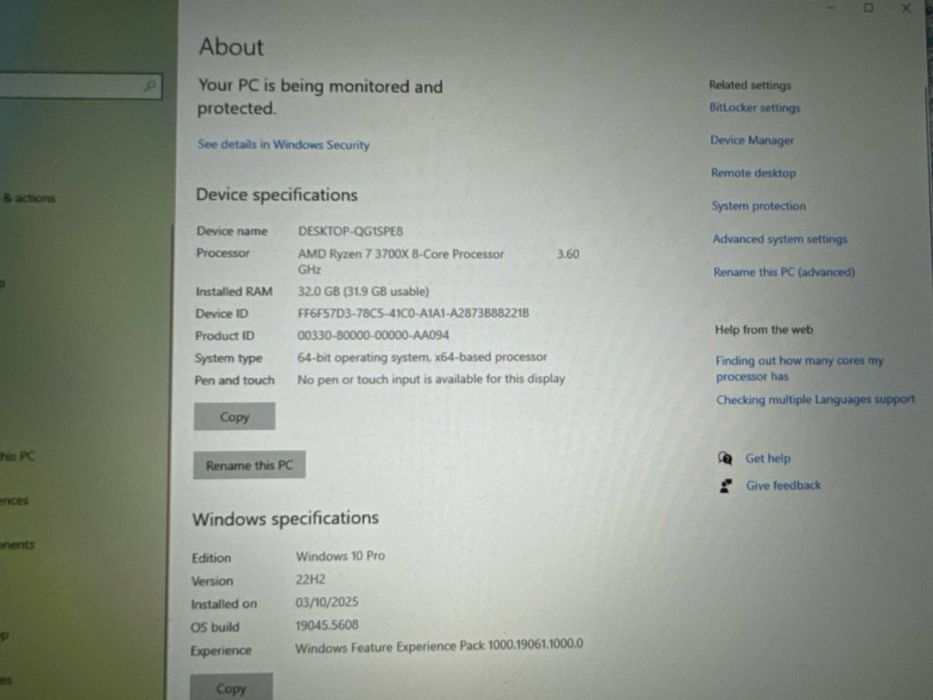Screen dimensions: 933x700
Task: Open Device Manager link
Action: (752, 140)
